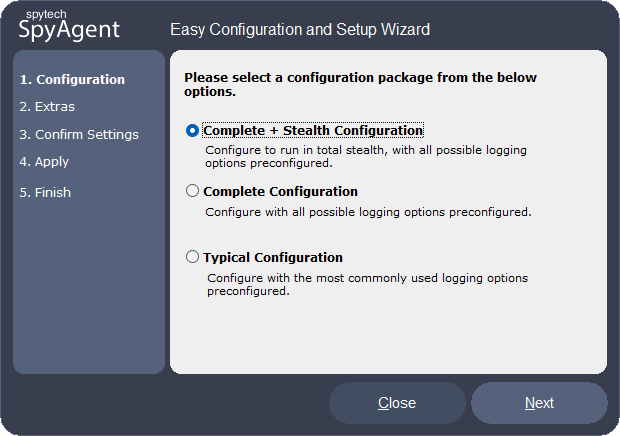This screenshot has width=620, height=436.
Task: Go to step 1. Configuration in sidebar
Action: (72, 79)
